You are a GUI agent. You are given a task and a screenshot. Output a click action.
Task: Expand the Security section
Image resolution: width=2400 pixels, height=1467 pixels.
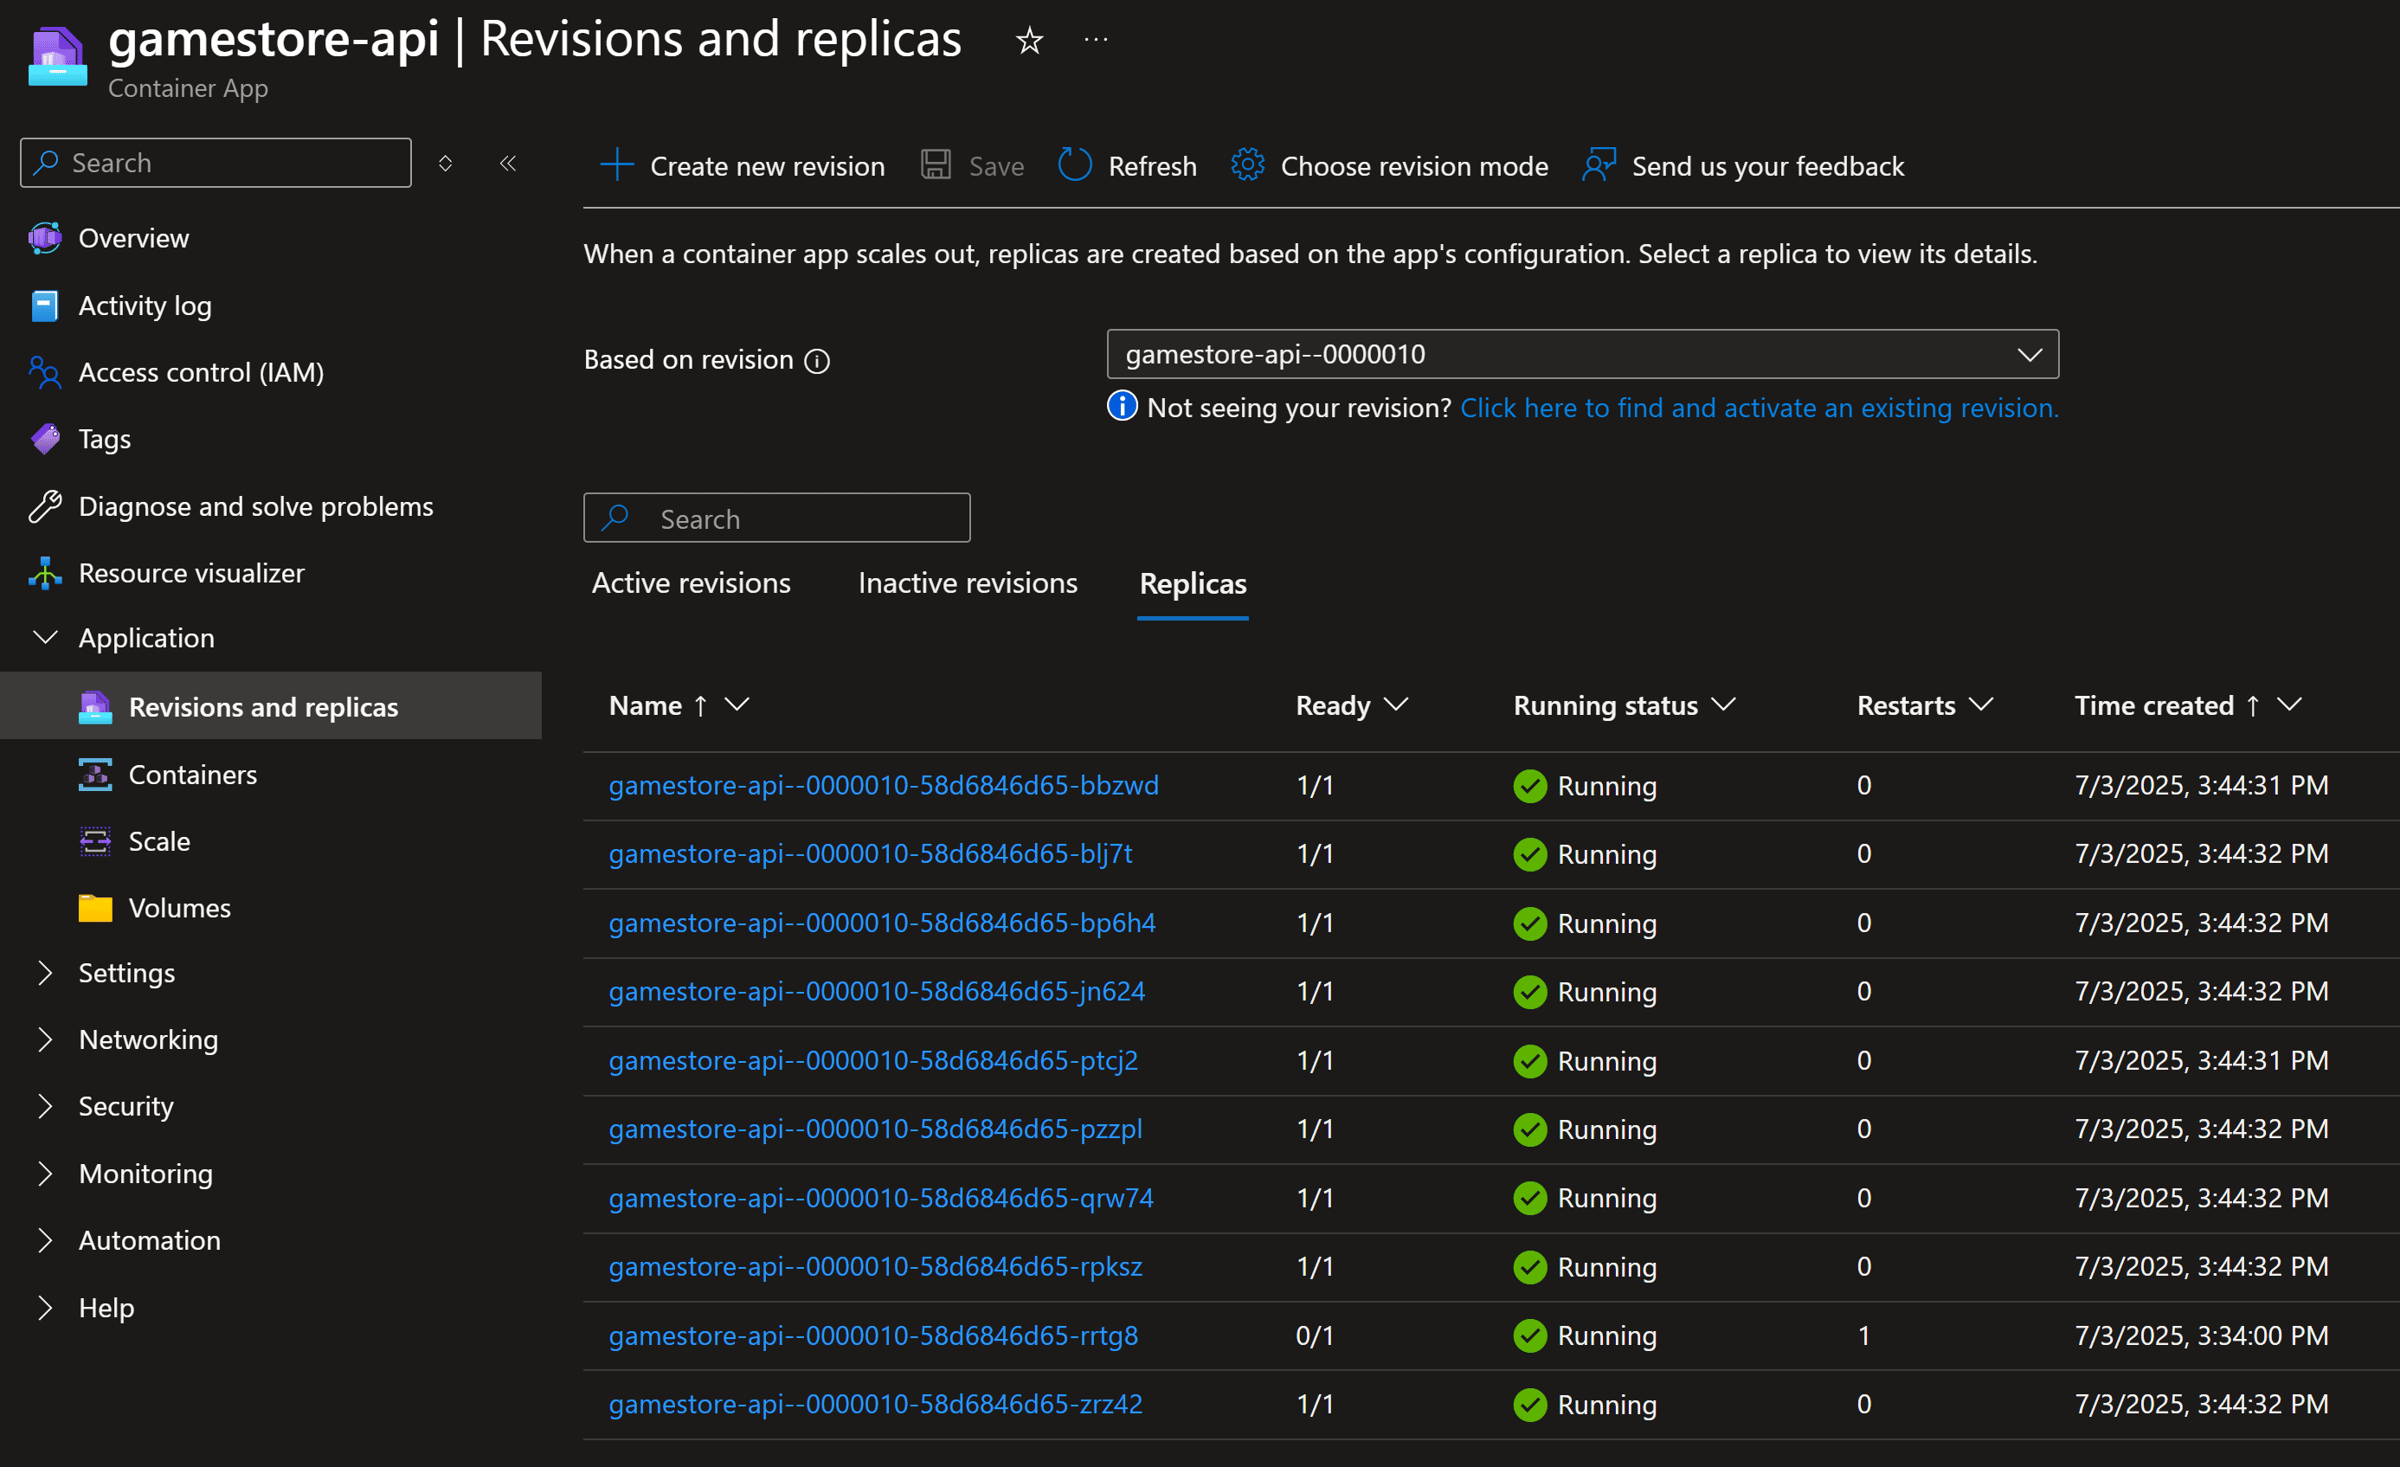tap(45, 1106)
